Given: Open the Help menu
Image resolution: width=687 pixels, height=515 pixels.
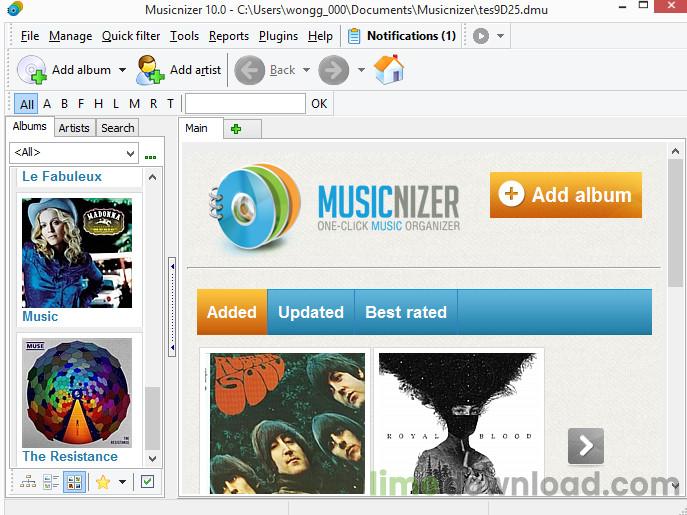Looking at the screenshot, I should 320,36.
